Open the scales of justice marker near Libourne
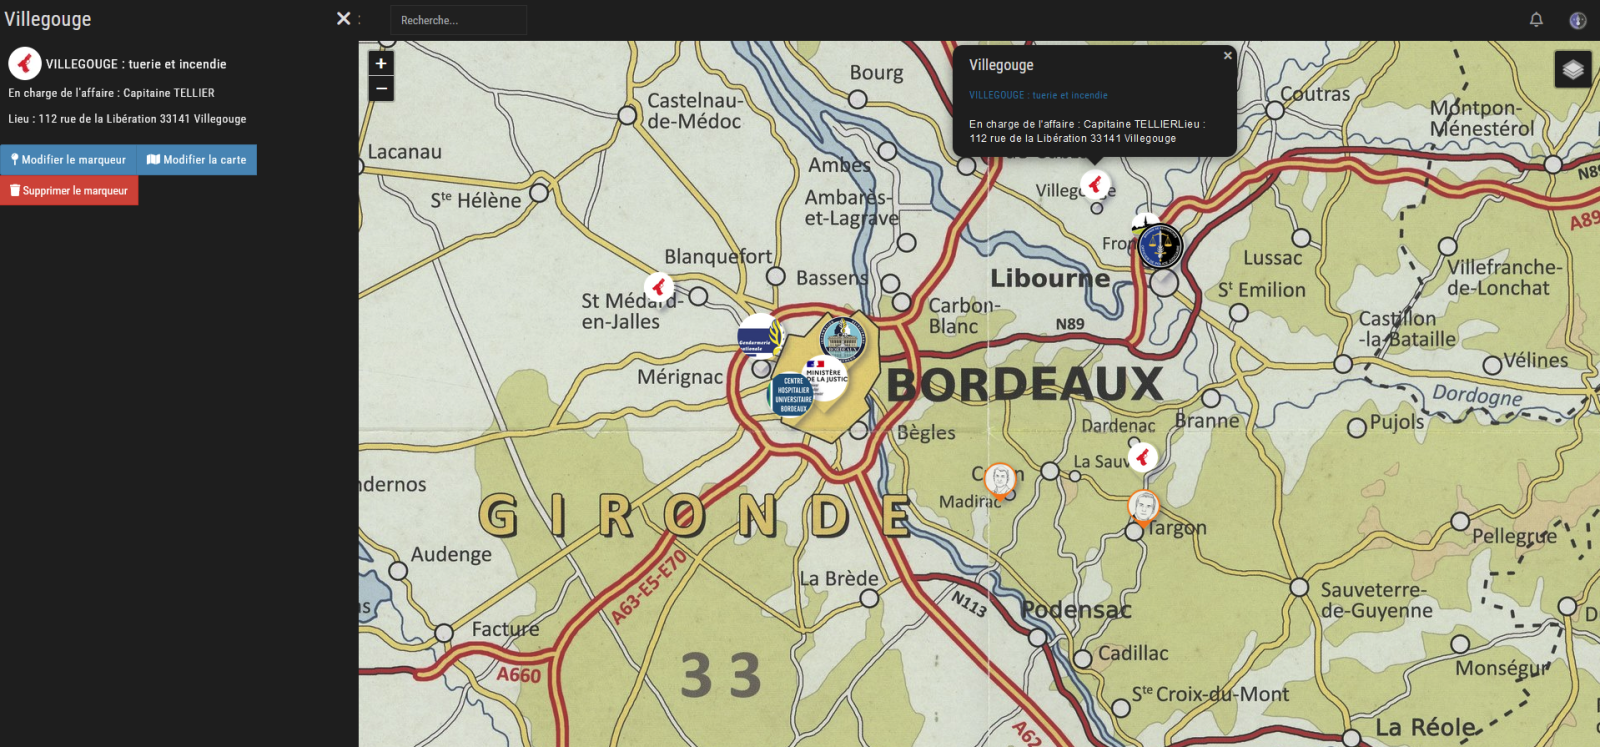 (1160, 246)
